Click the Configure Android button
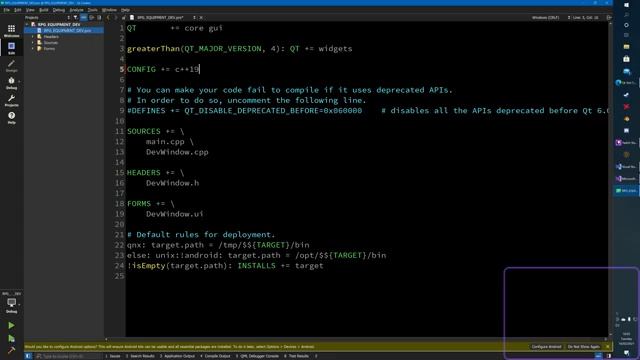640x360 pixels. 546,347
